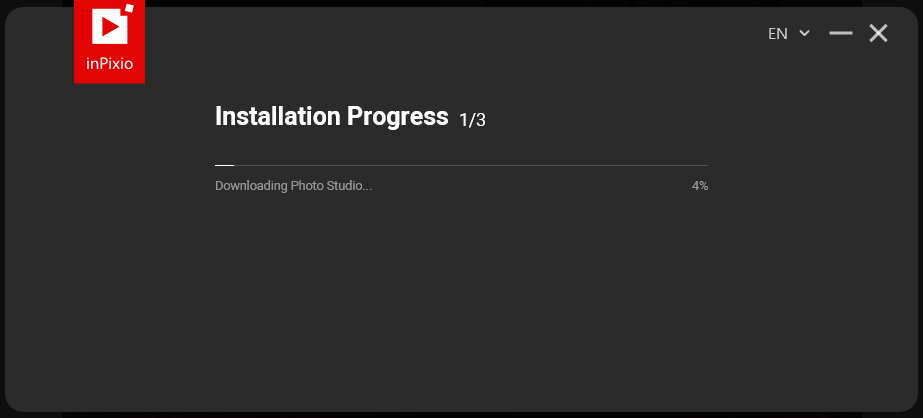Screen dimensions: 923x418
Task: Minimize the installer window
Action: point(841,34)
